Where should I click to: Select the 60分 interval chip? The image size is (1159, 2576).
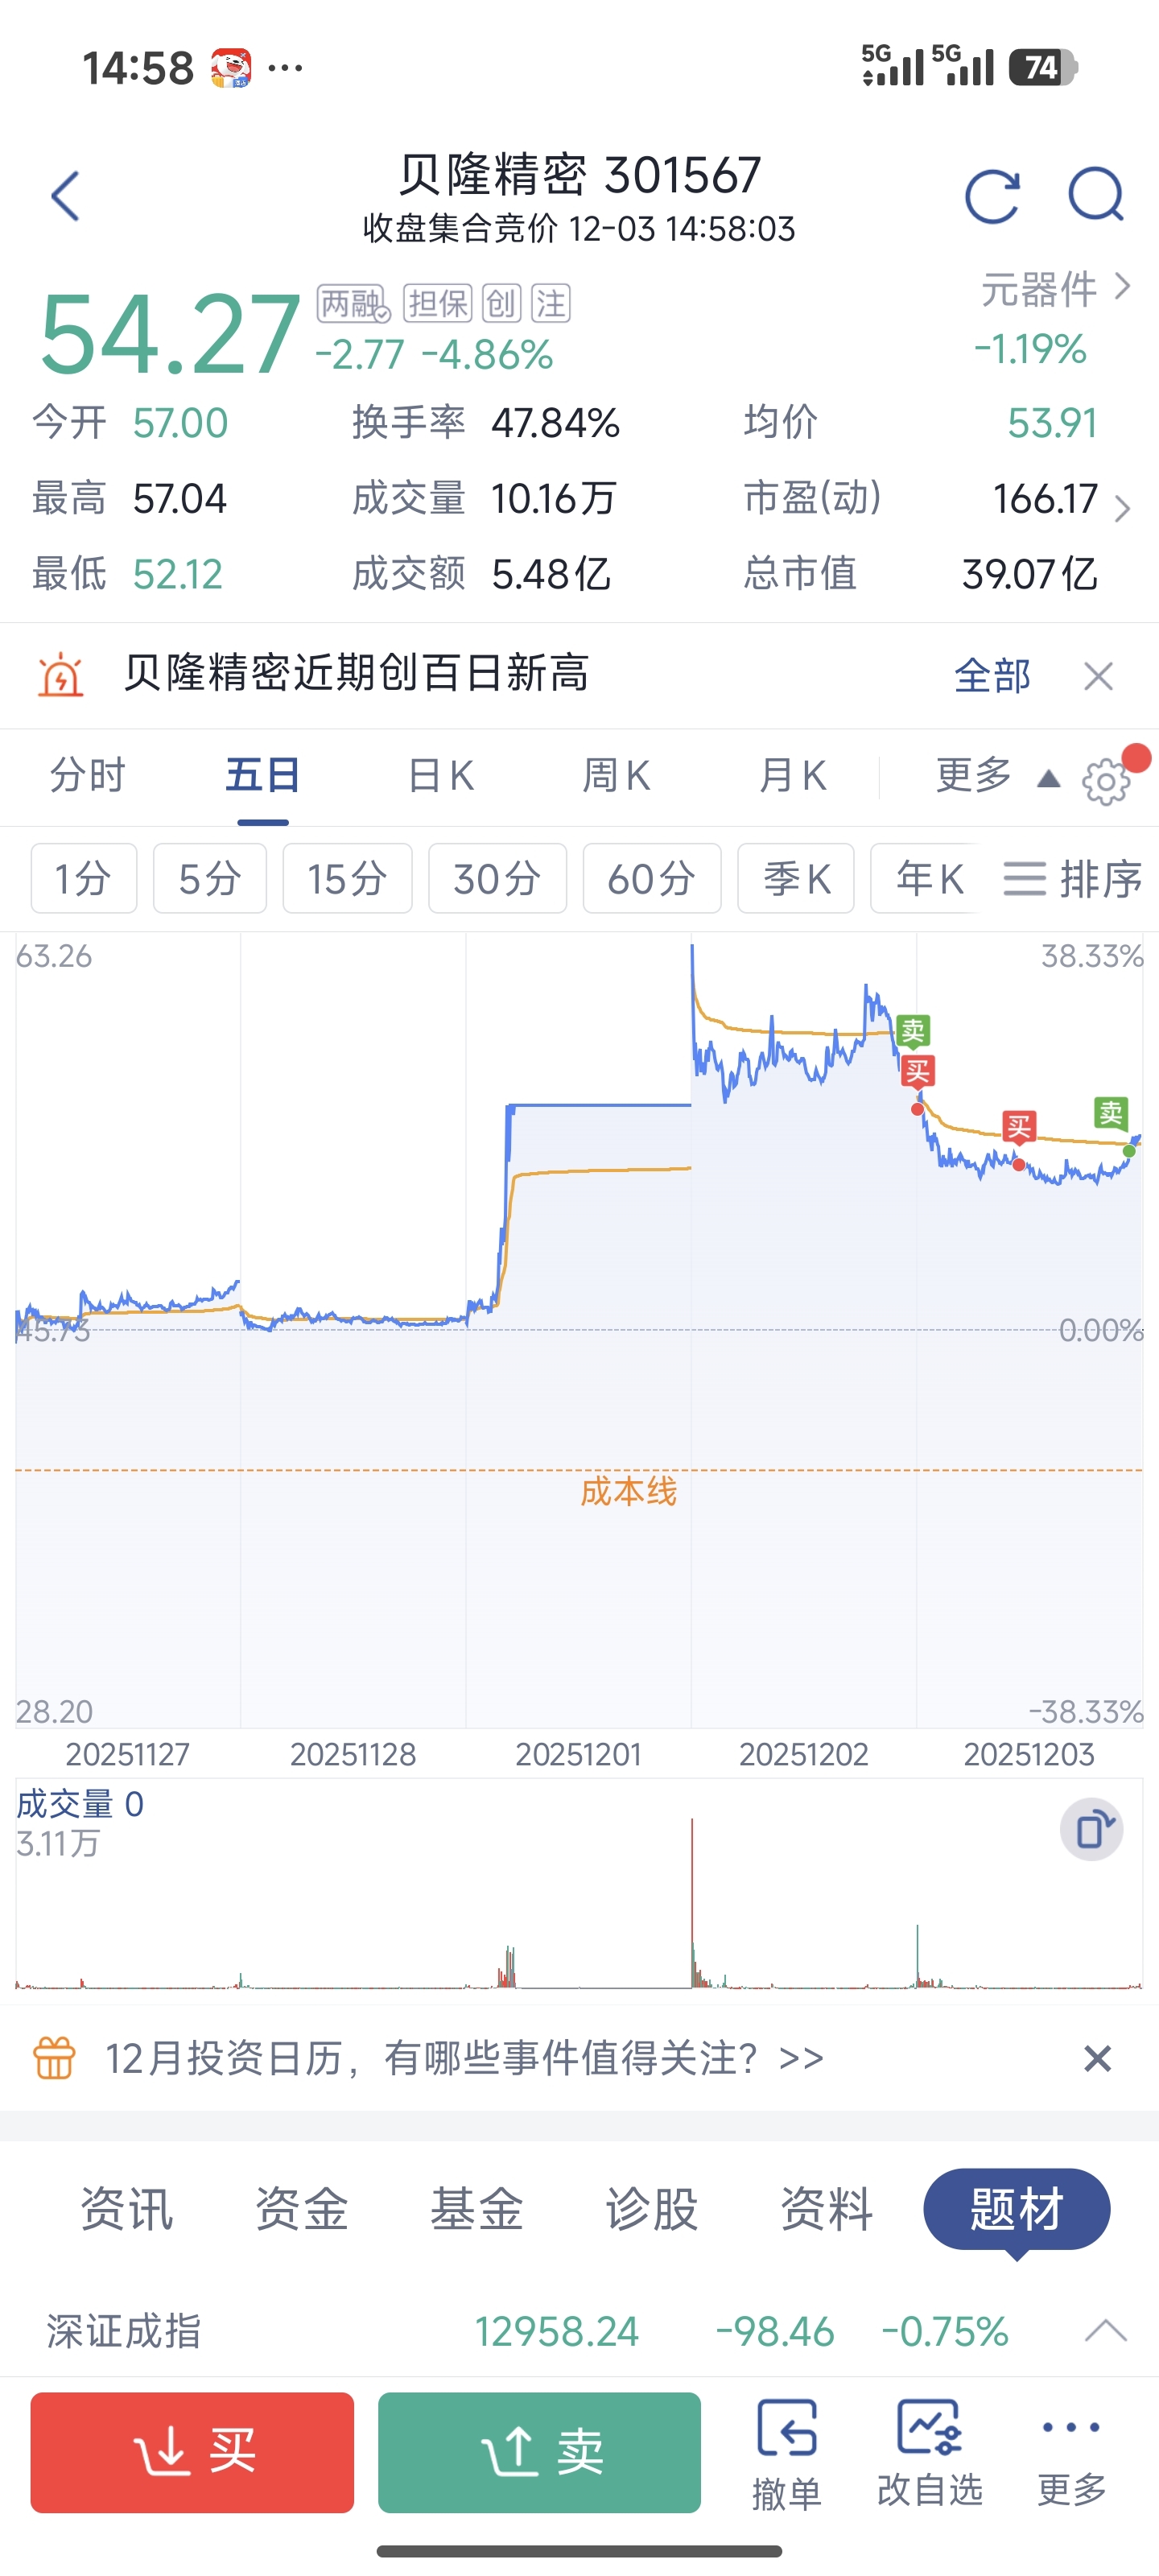coord(651,879)
